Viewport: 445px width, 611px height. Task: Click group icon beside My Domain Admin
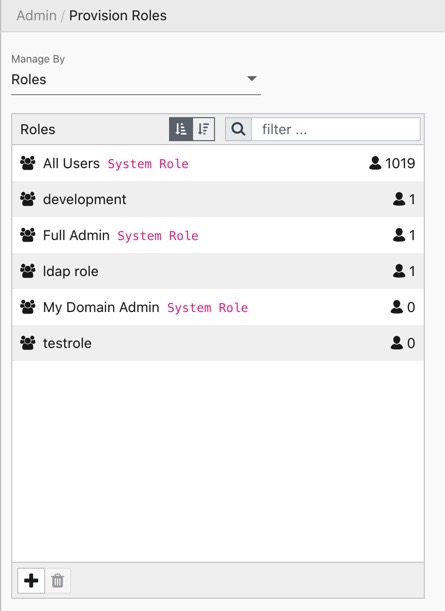click(x=28, y=307)
